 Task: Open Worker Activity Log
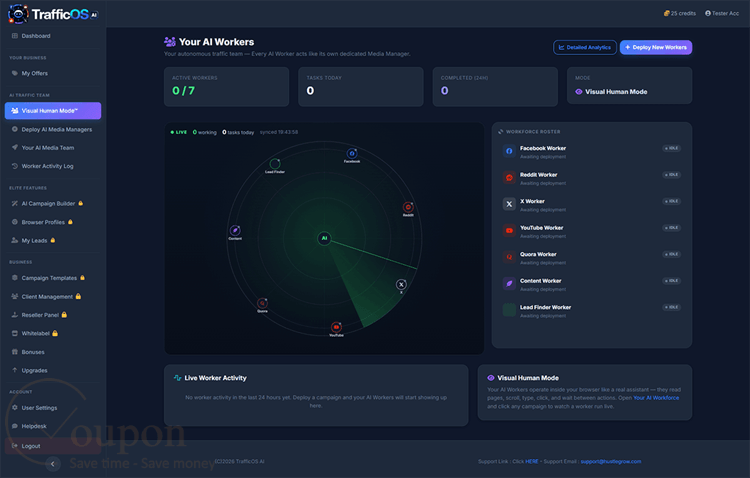click(x=53, y=166)
